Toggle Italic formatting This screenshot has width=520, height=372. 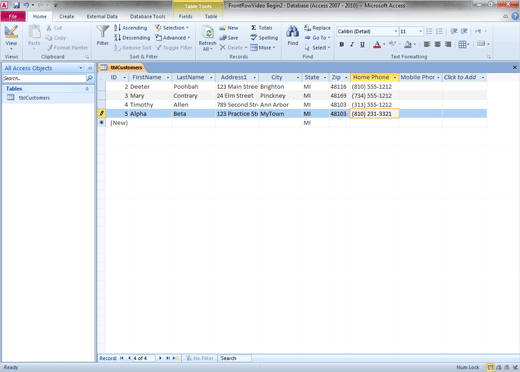pyautogui.click(x=352, y=44)
